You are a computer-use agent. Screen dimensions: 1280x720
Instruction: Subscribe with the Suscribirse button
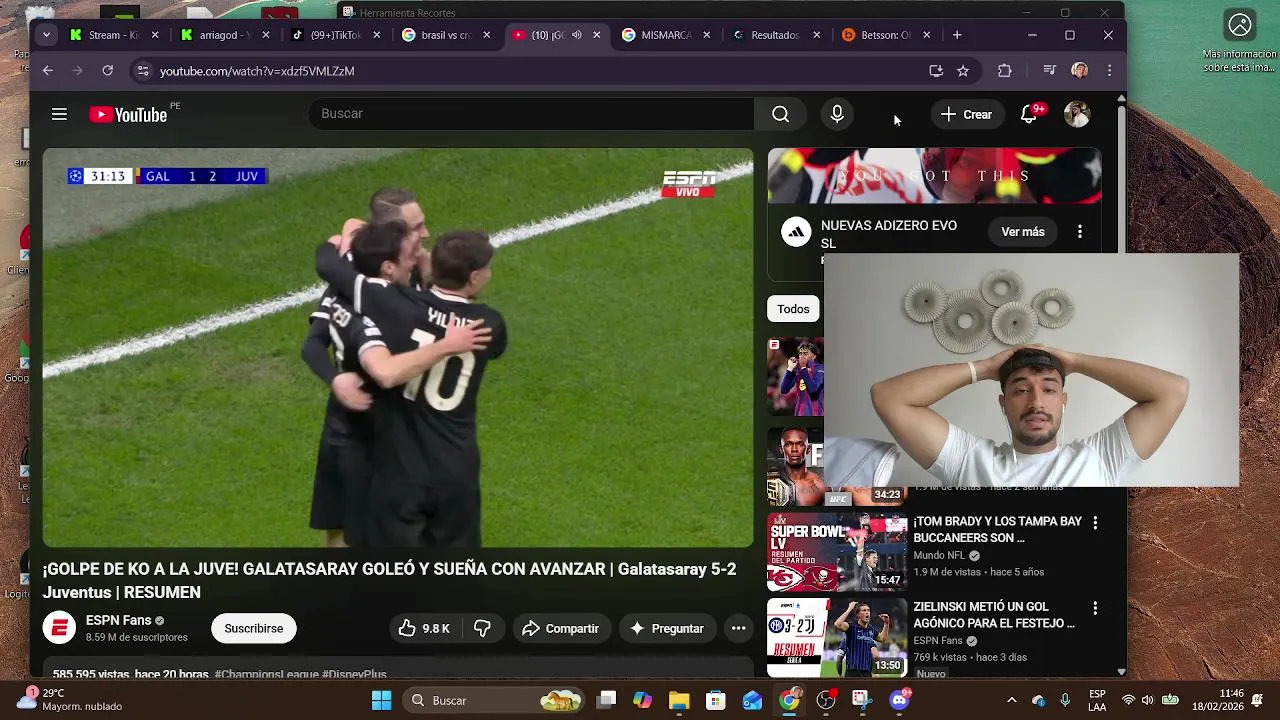click(253, 628)
